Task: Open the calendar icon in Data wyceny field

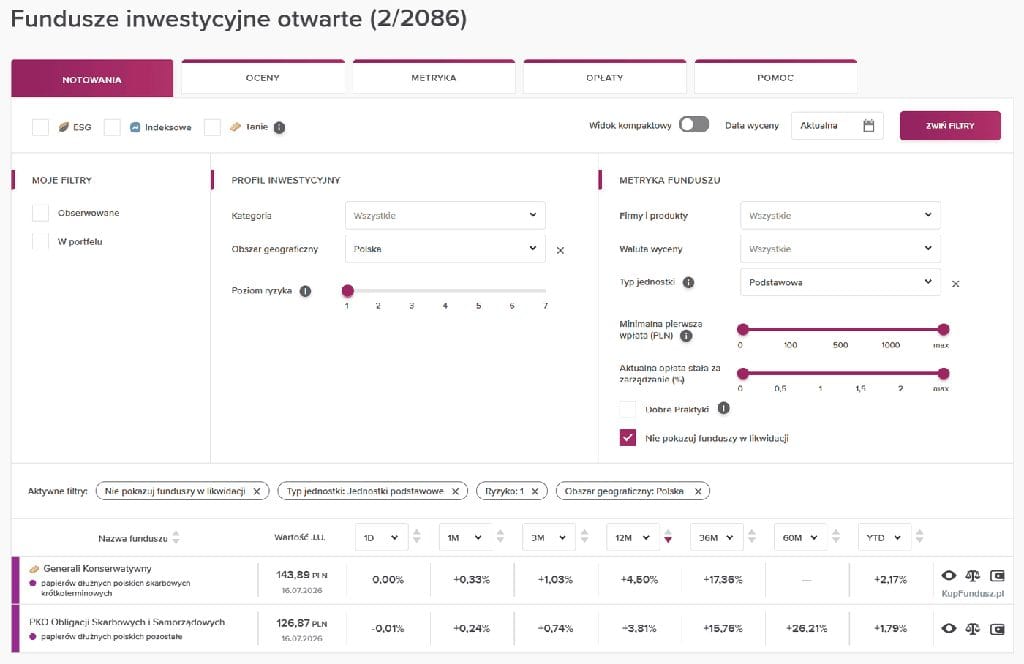Action: [868, 126]
